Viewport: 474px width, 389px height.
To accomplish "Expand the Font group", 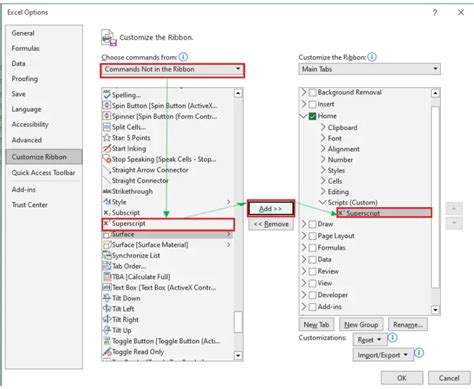I will (x=323, y=138).
